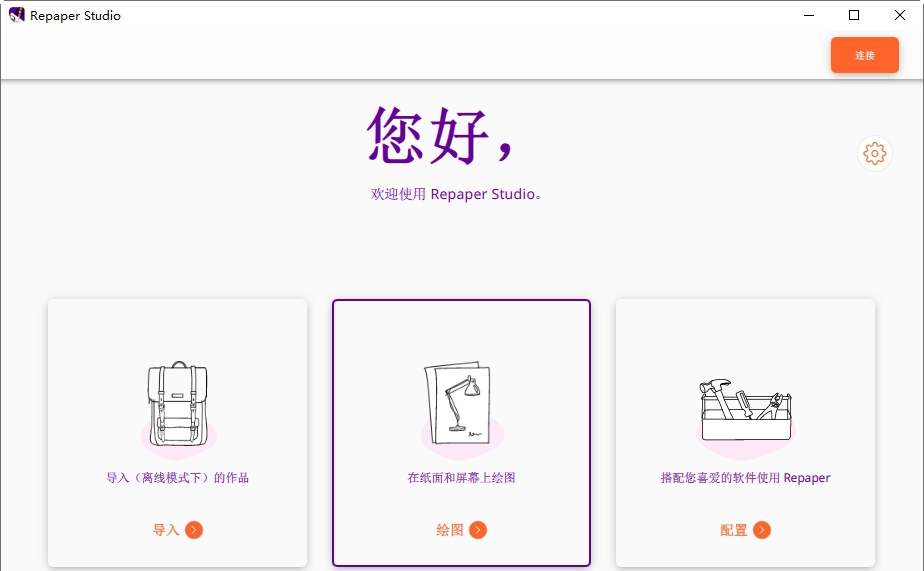Click the 绘图 draw link text
The width and height of the screenshot is (924, 571).
point(450,530)
